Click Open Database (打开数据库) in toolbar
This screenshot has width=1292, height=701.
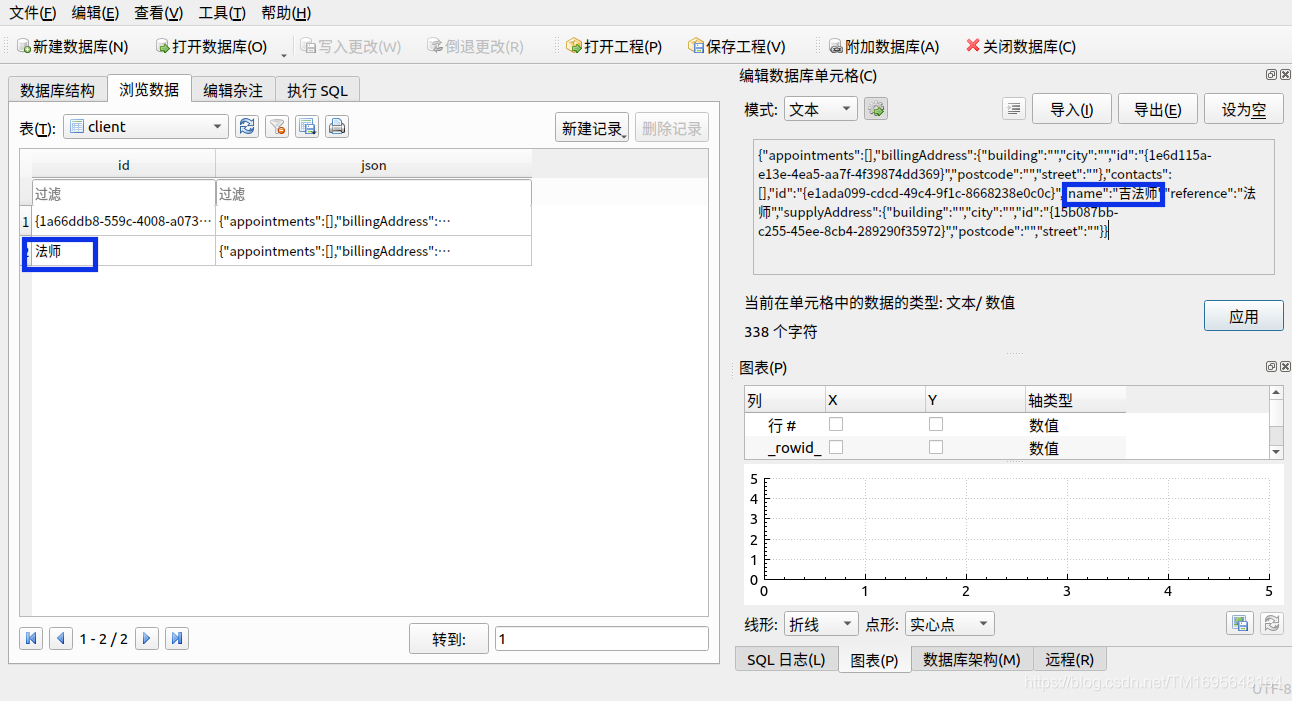click(211, 46)
